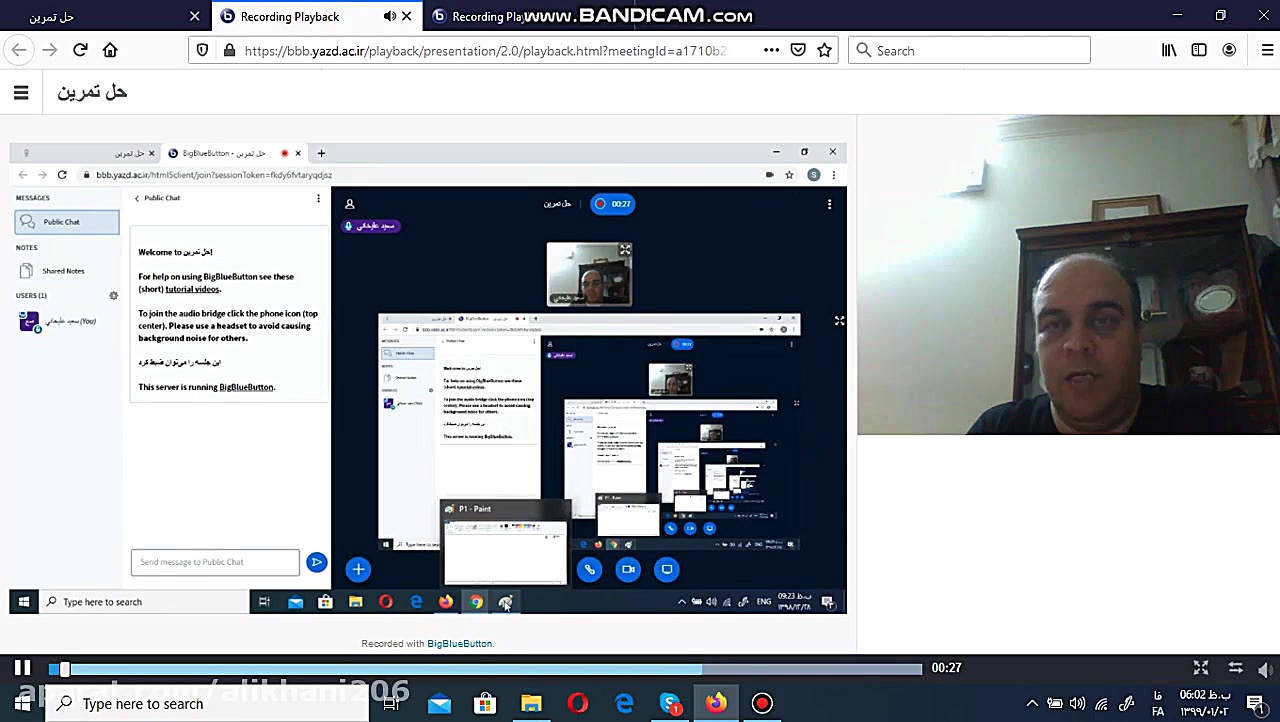Click Send message to Public Chat field

215,562
